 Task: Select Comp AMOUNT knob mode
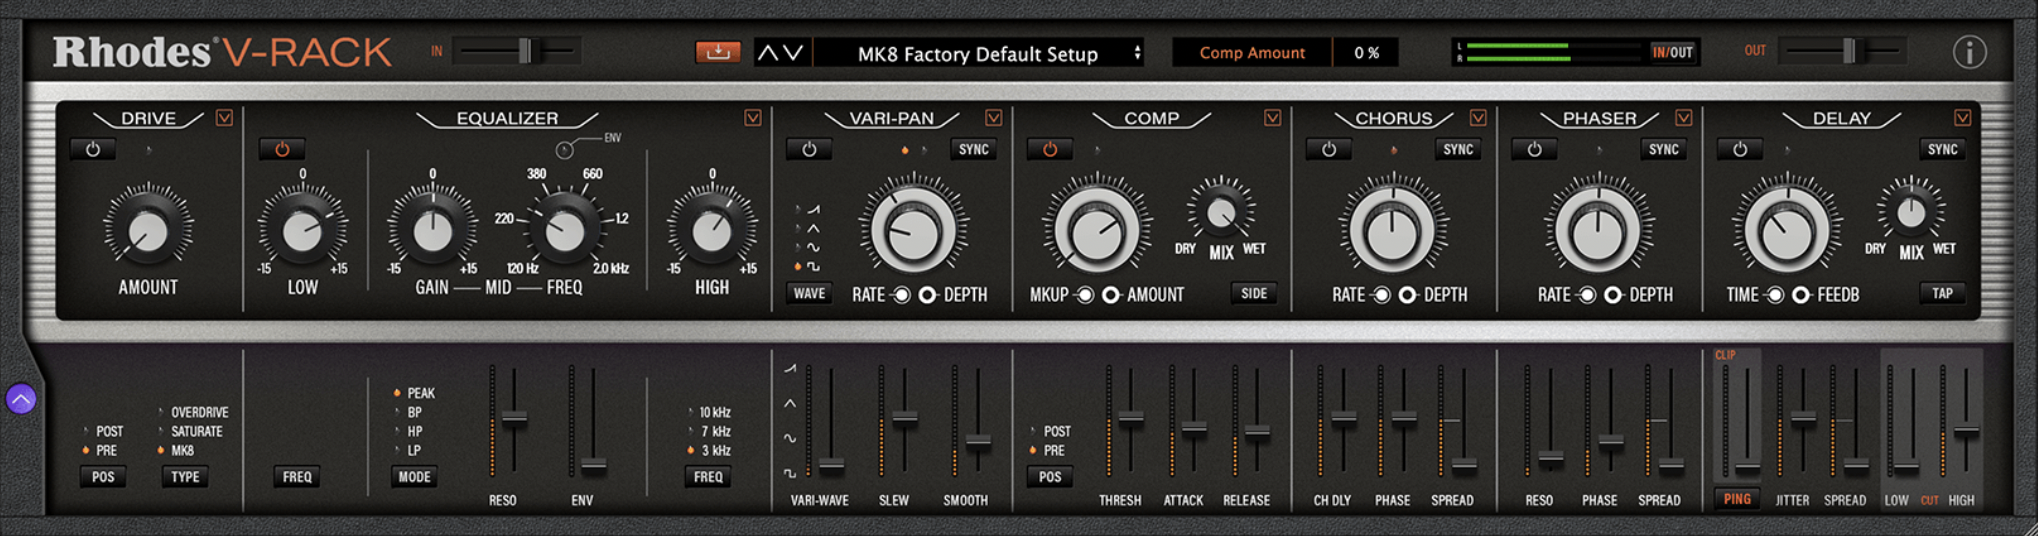point(1110,295)
